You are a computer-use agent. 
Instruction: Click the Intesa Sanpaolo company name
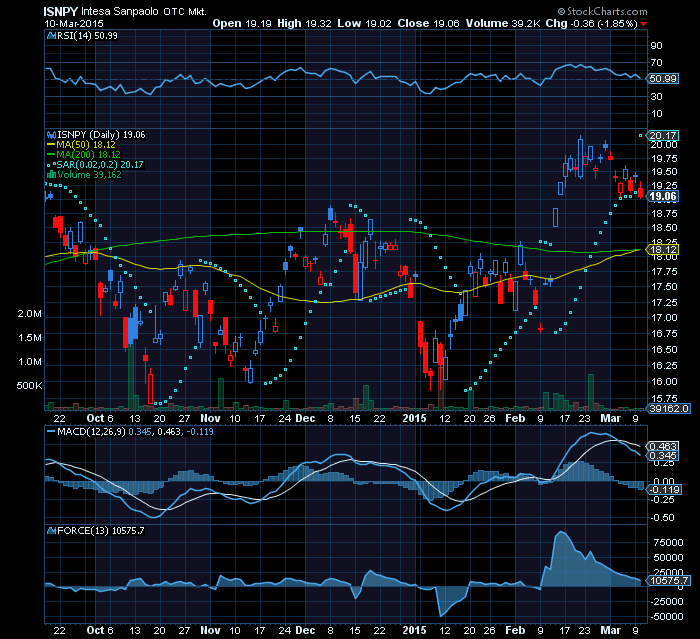pos(120,12)
